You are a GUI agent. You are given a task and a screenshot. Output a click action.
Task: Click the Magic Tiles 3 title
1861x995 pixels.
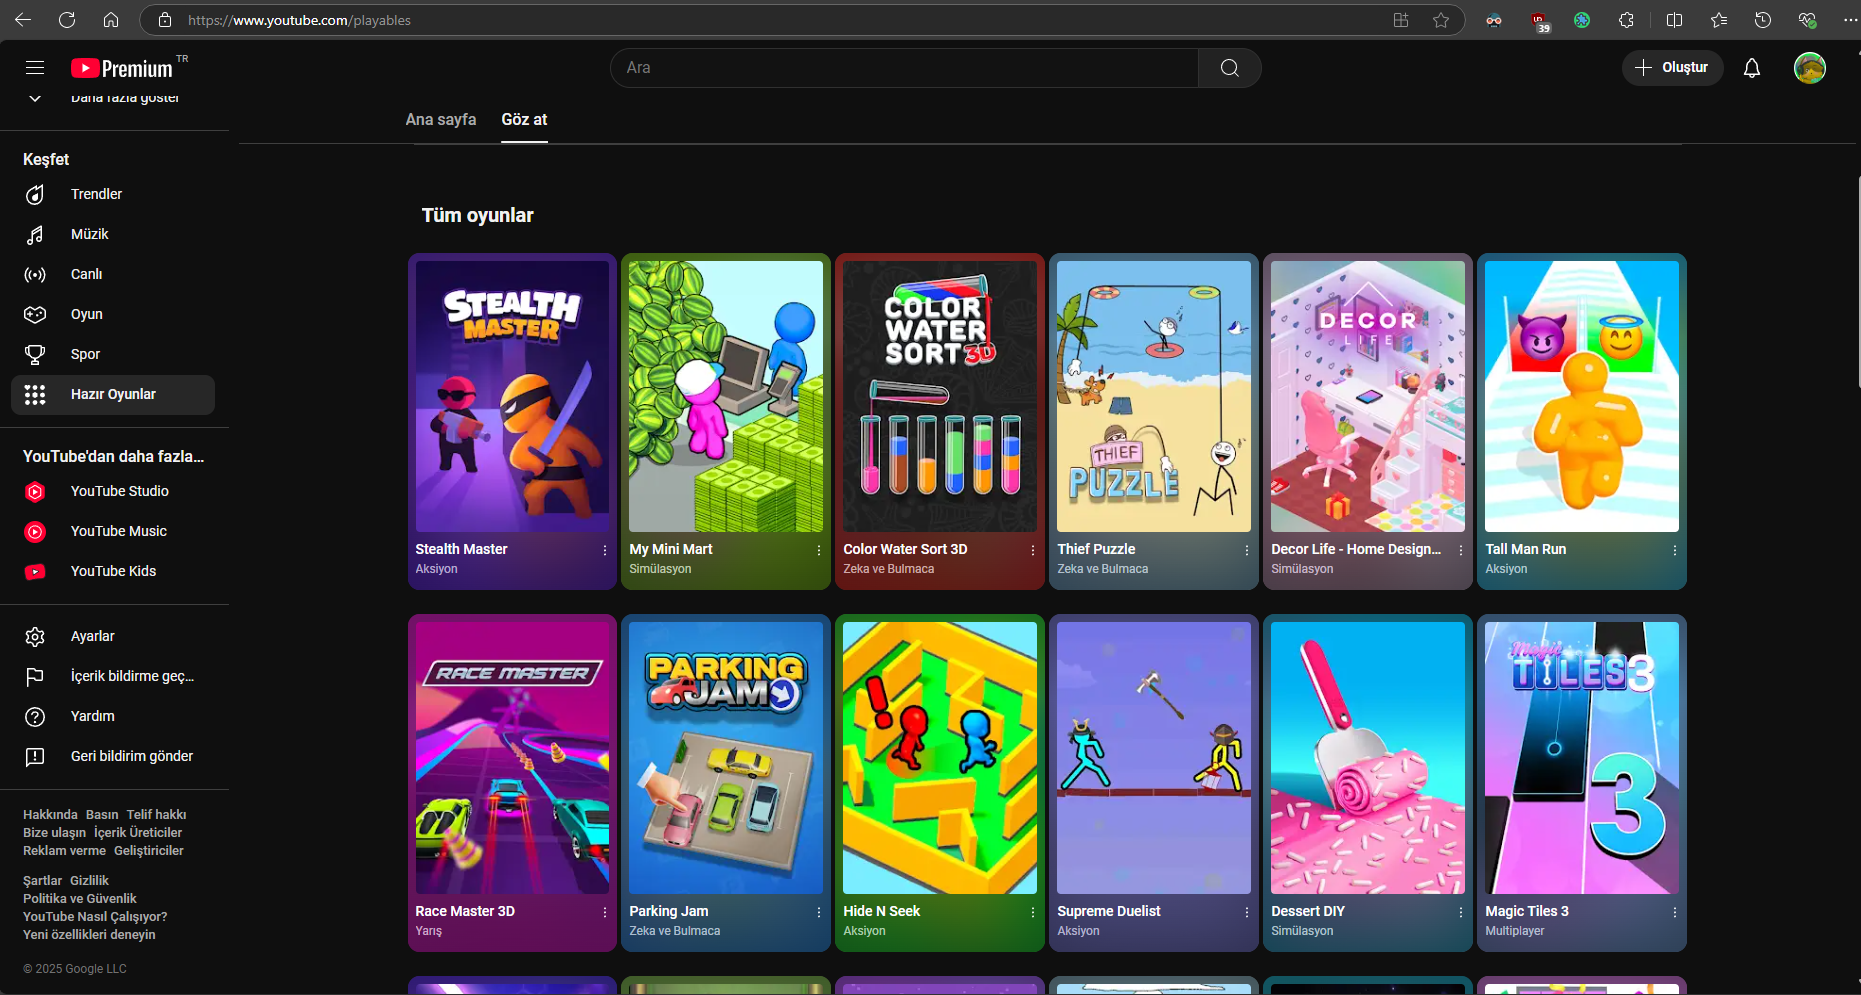(1527, 912)
